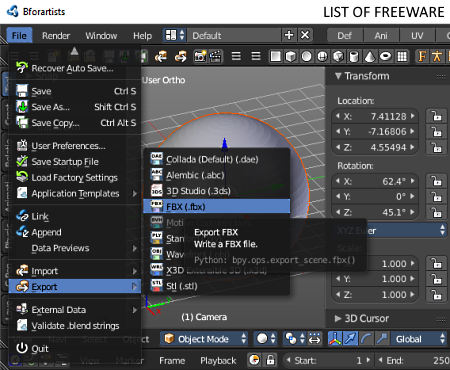
Task: Choose Alembic (.abc) export
Action: (x=217, y=175)
